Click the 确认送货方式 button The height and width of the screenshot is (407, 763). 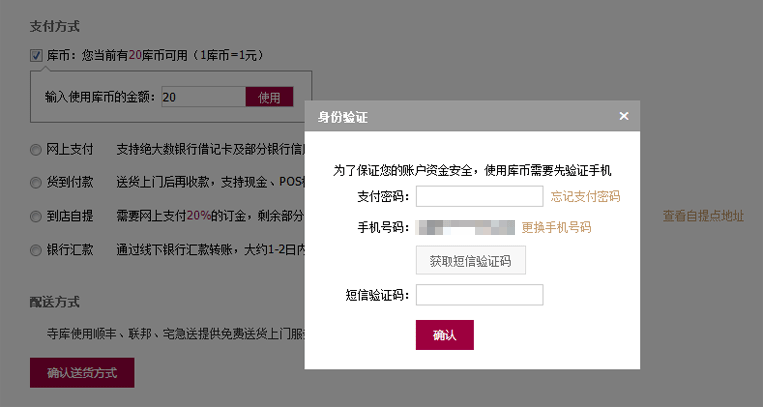(82, 373)
